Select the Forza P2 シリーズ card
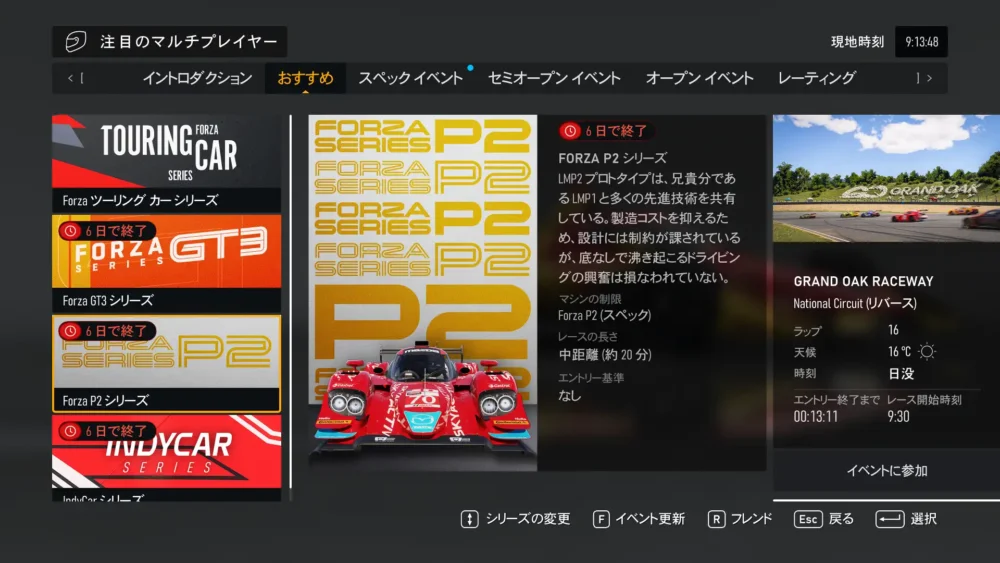The image size is (1000, 563). (x=166, y=363)
